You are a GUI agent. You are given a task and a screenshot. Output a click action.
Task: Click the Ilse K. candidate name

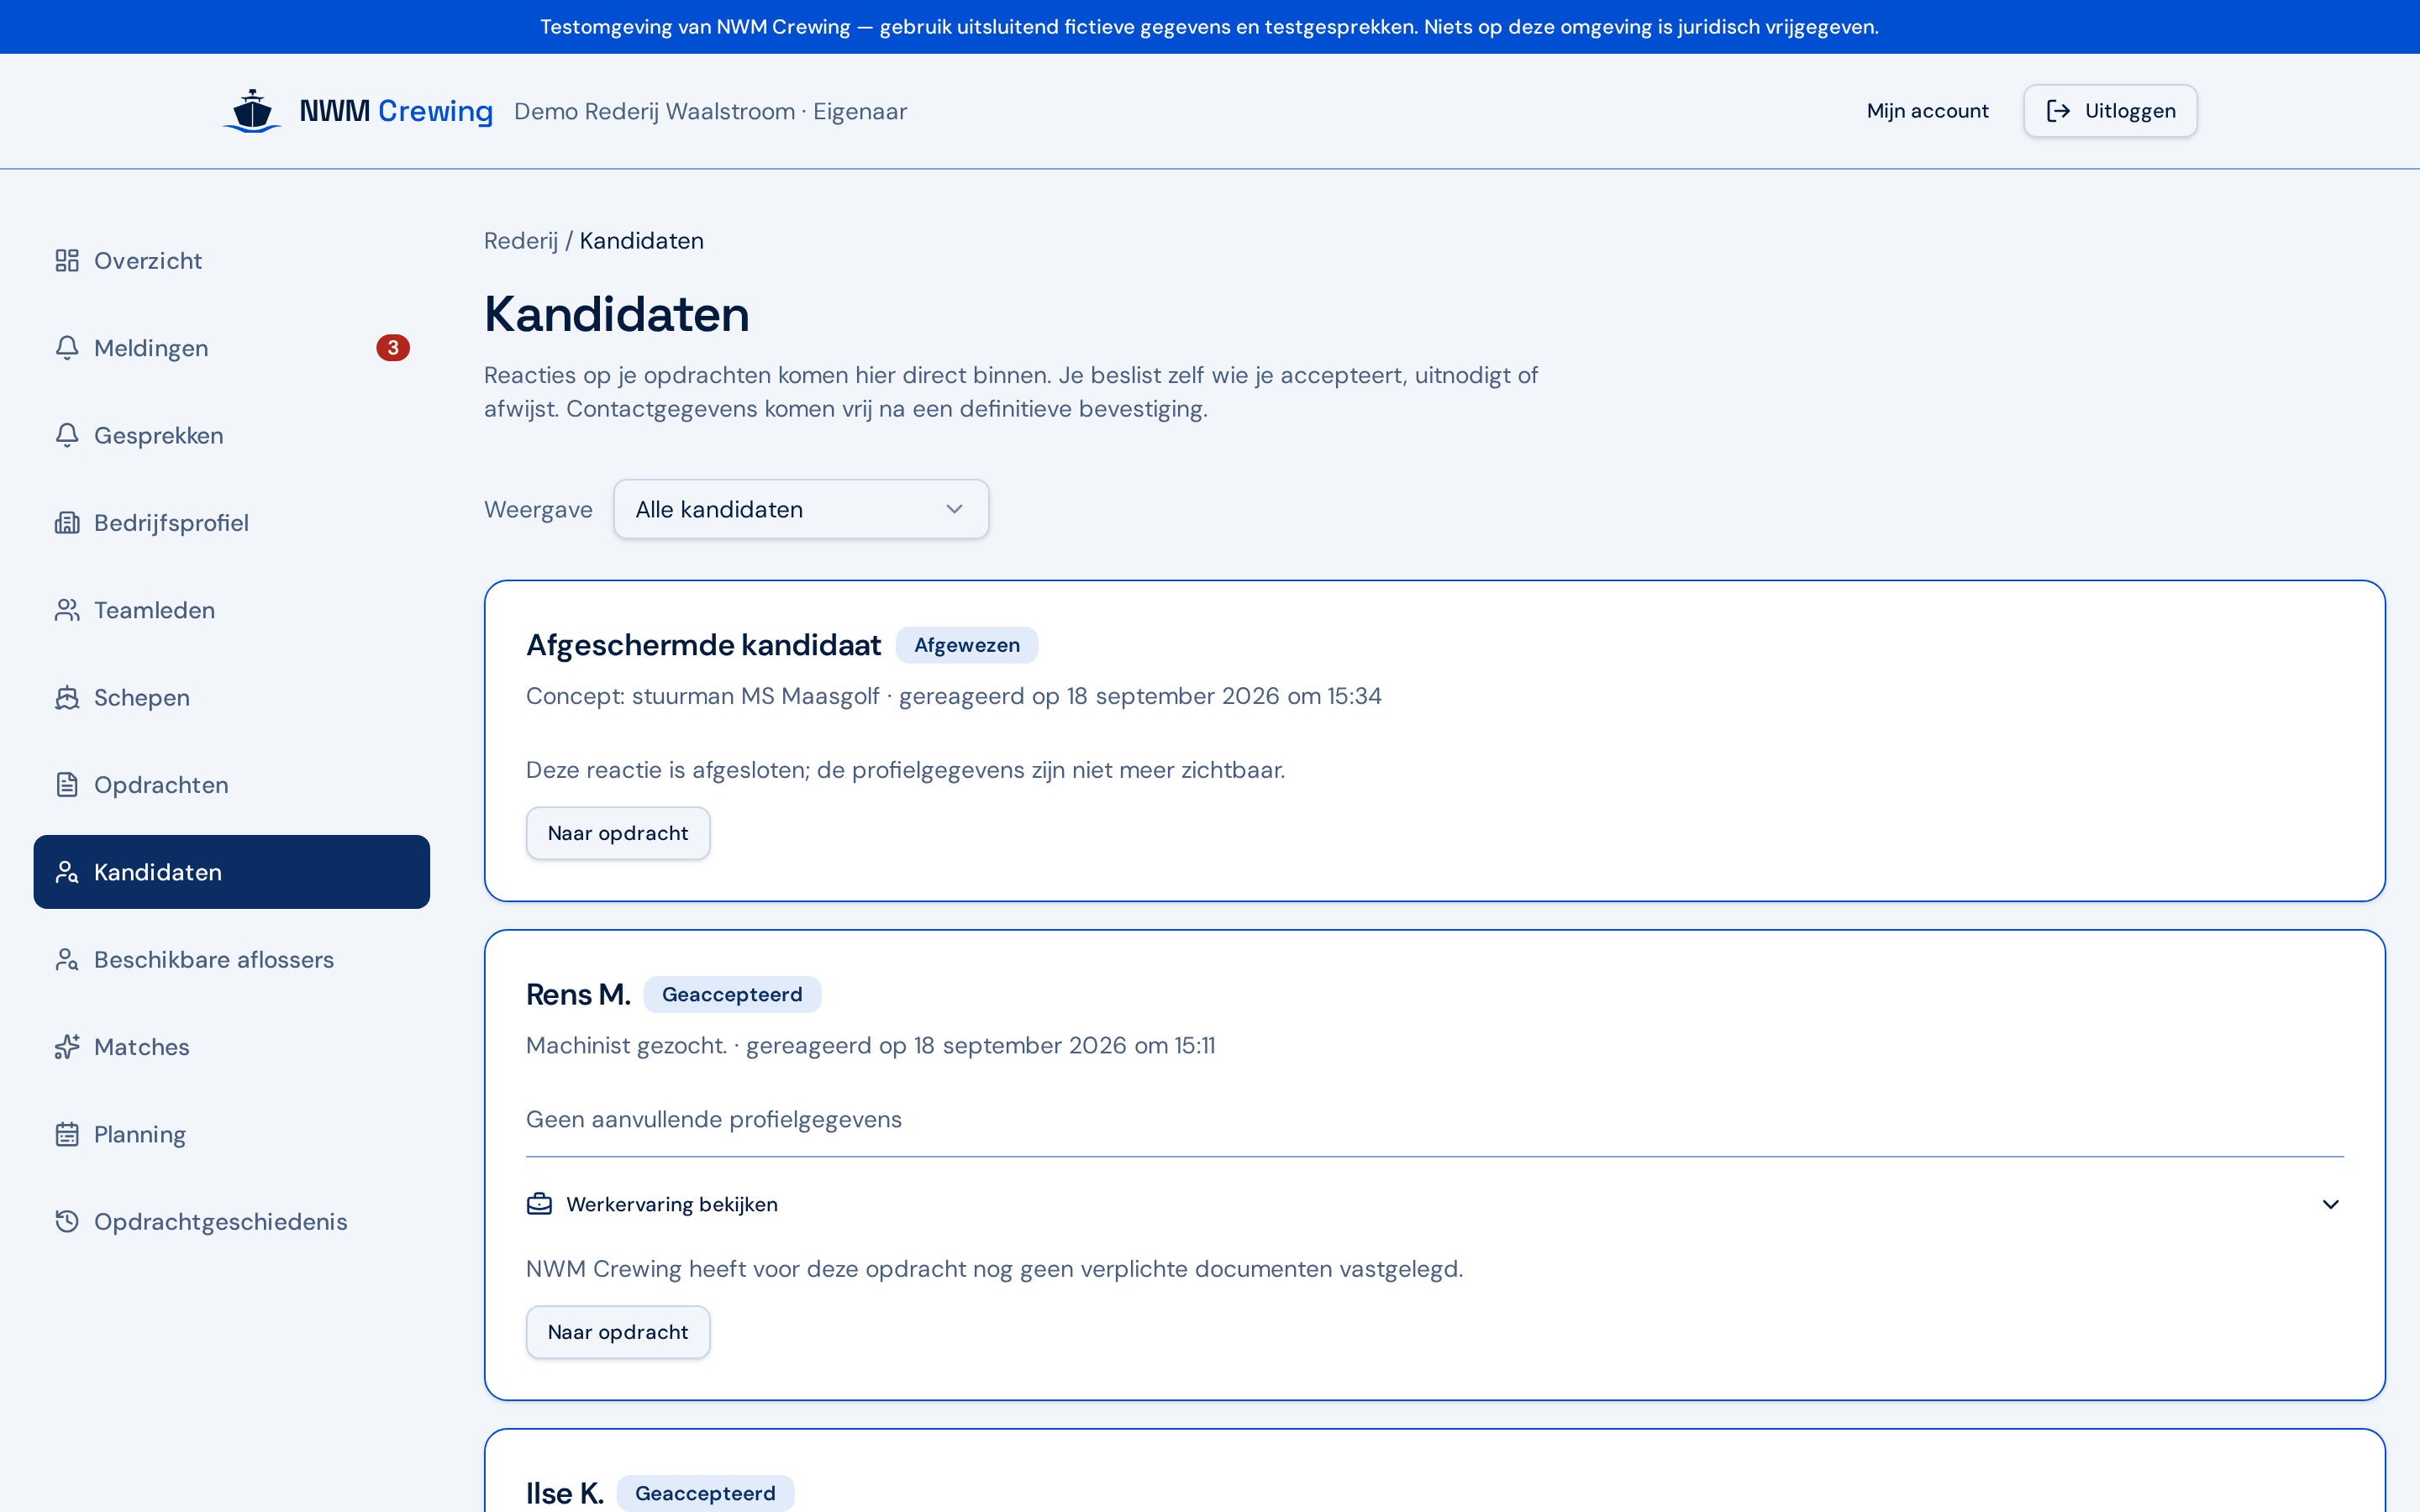[x=565, y=1493]
